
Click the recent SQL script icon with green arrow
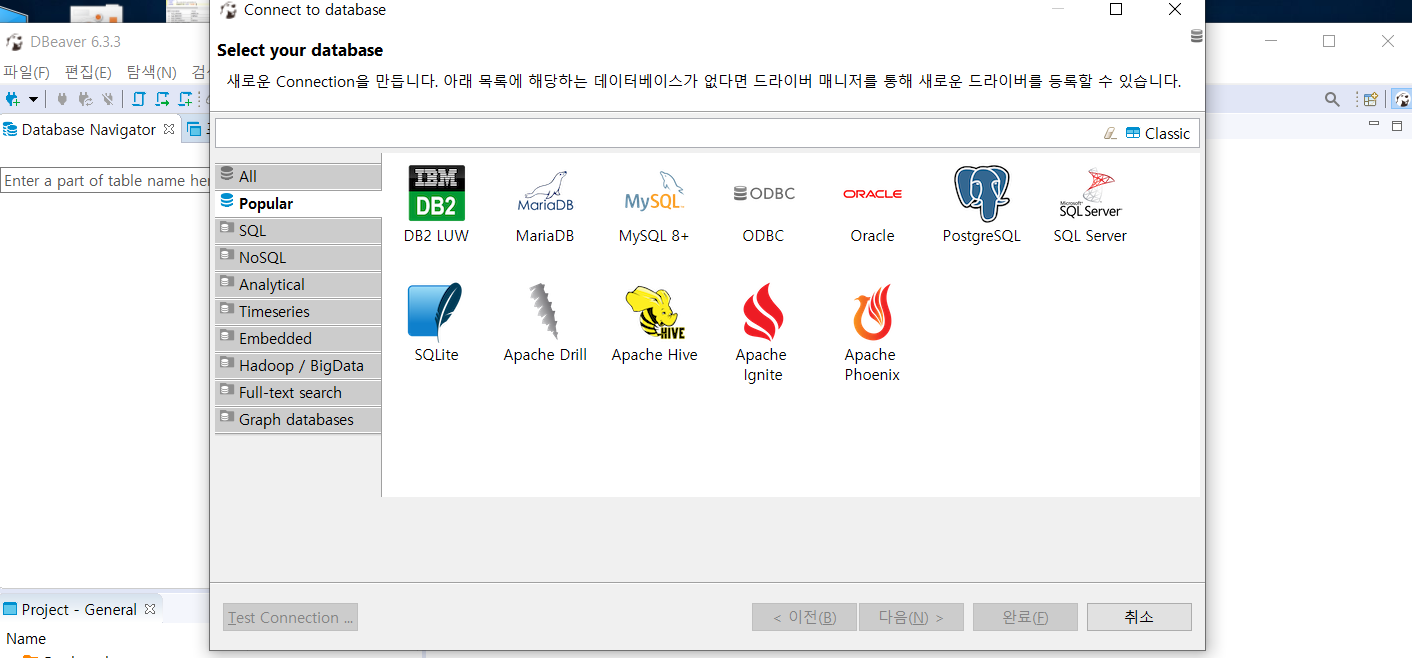point(162,99)
